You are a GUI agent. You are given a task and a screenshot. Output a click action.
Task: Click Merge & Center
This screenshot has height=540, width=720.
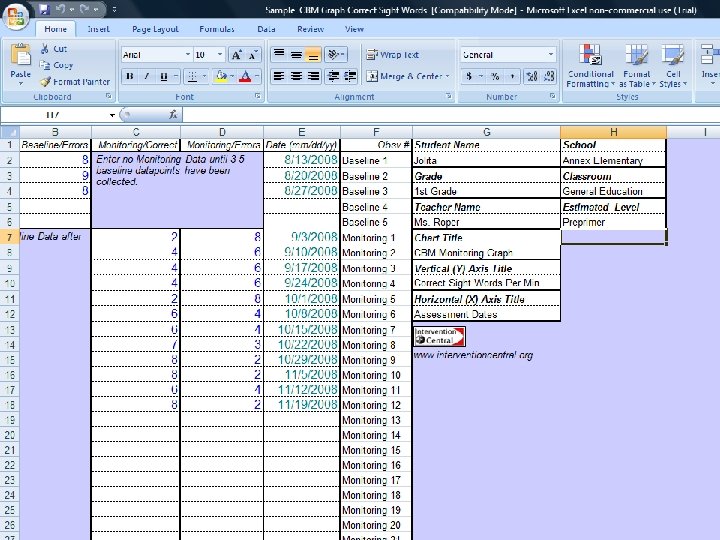pos(404,76)
